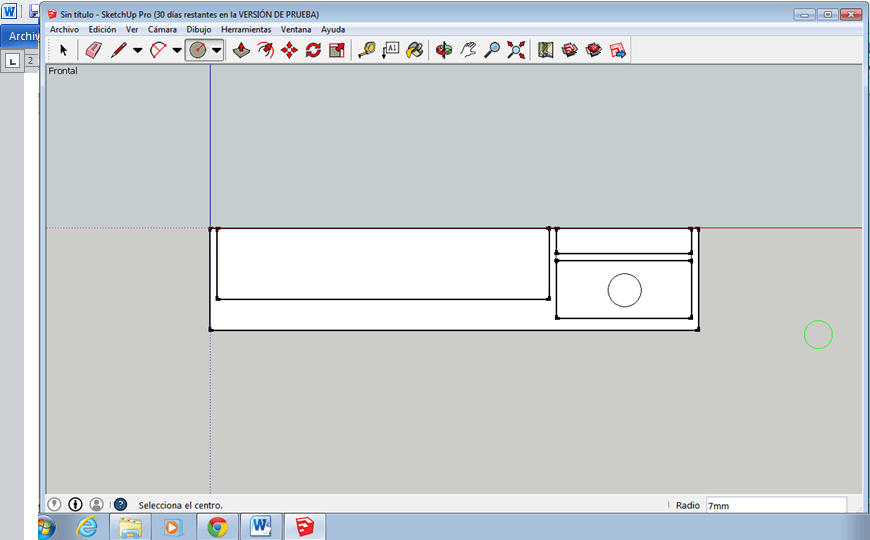Open the Ayuda menu
Screen dimensions: 870x540
pyautogui.click(x=333, y=29)
